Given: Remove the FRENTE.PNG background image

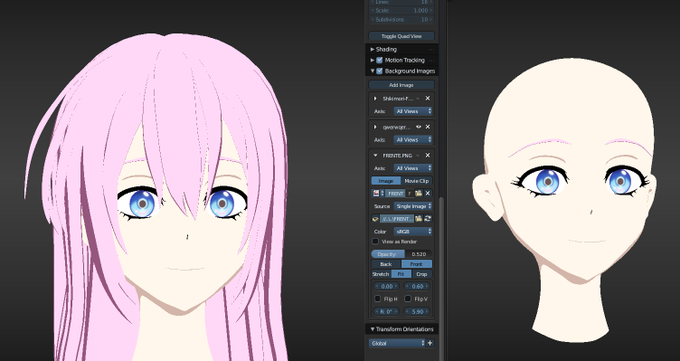Looking at the screenshot, I should coord(428,155).
